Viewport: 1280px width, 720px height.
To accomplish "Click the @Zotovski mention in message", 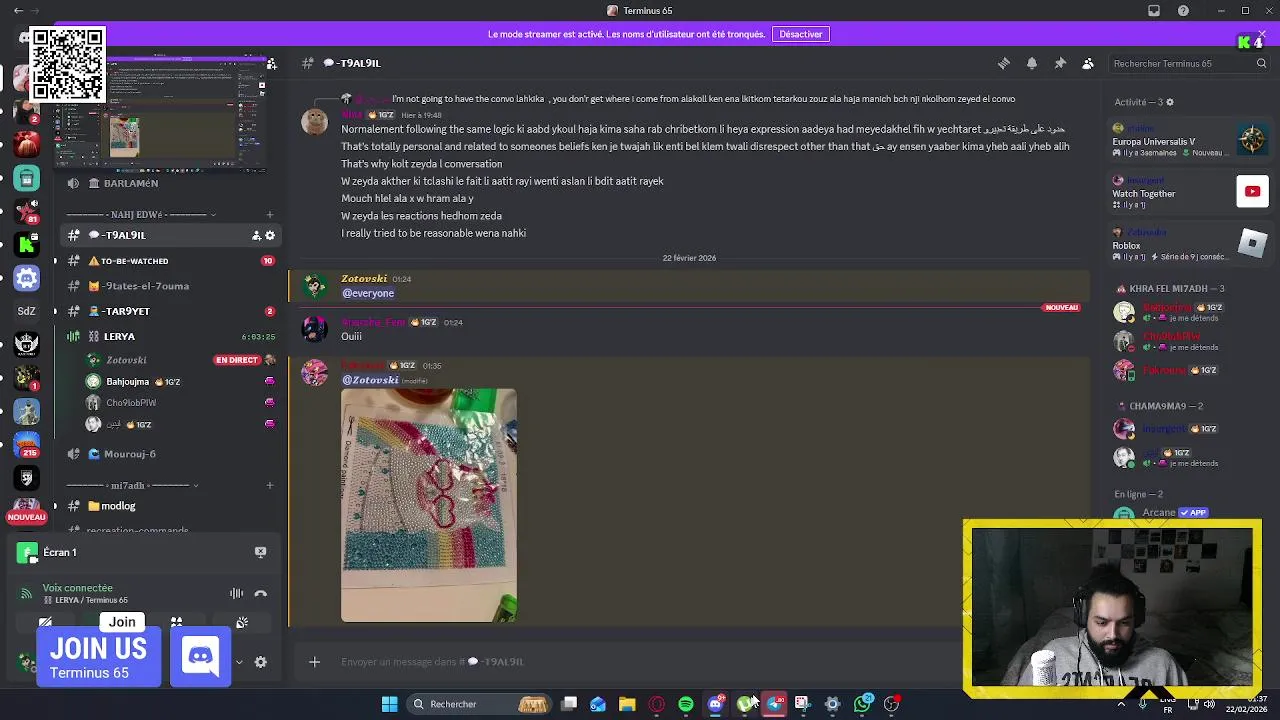I will tap(370, 380).
